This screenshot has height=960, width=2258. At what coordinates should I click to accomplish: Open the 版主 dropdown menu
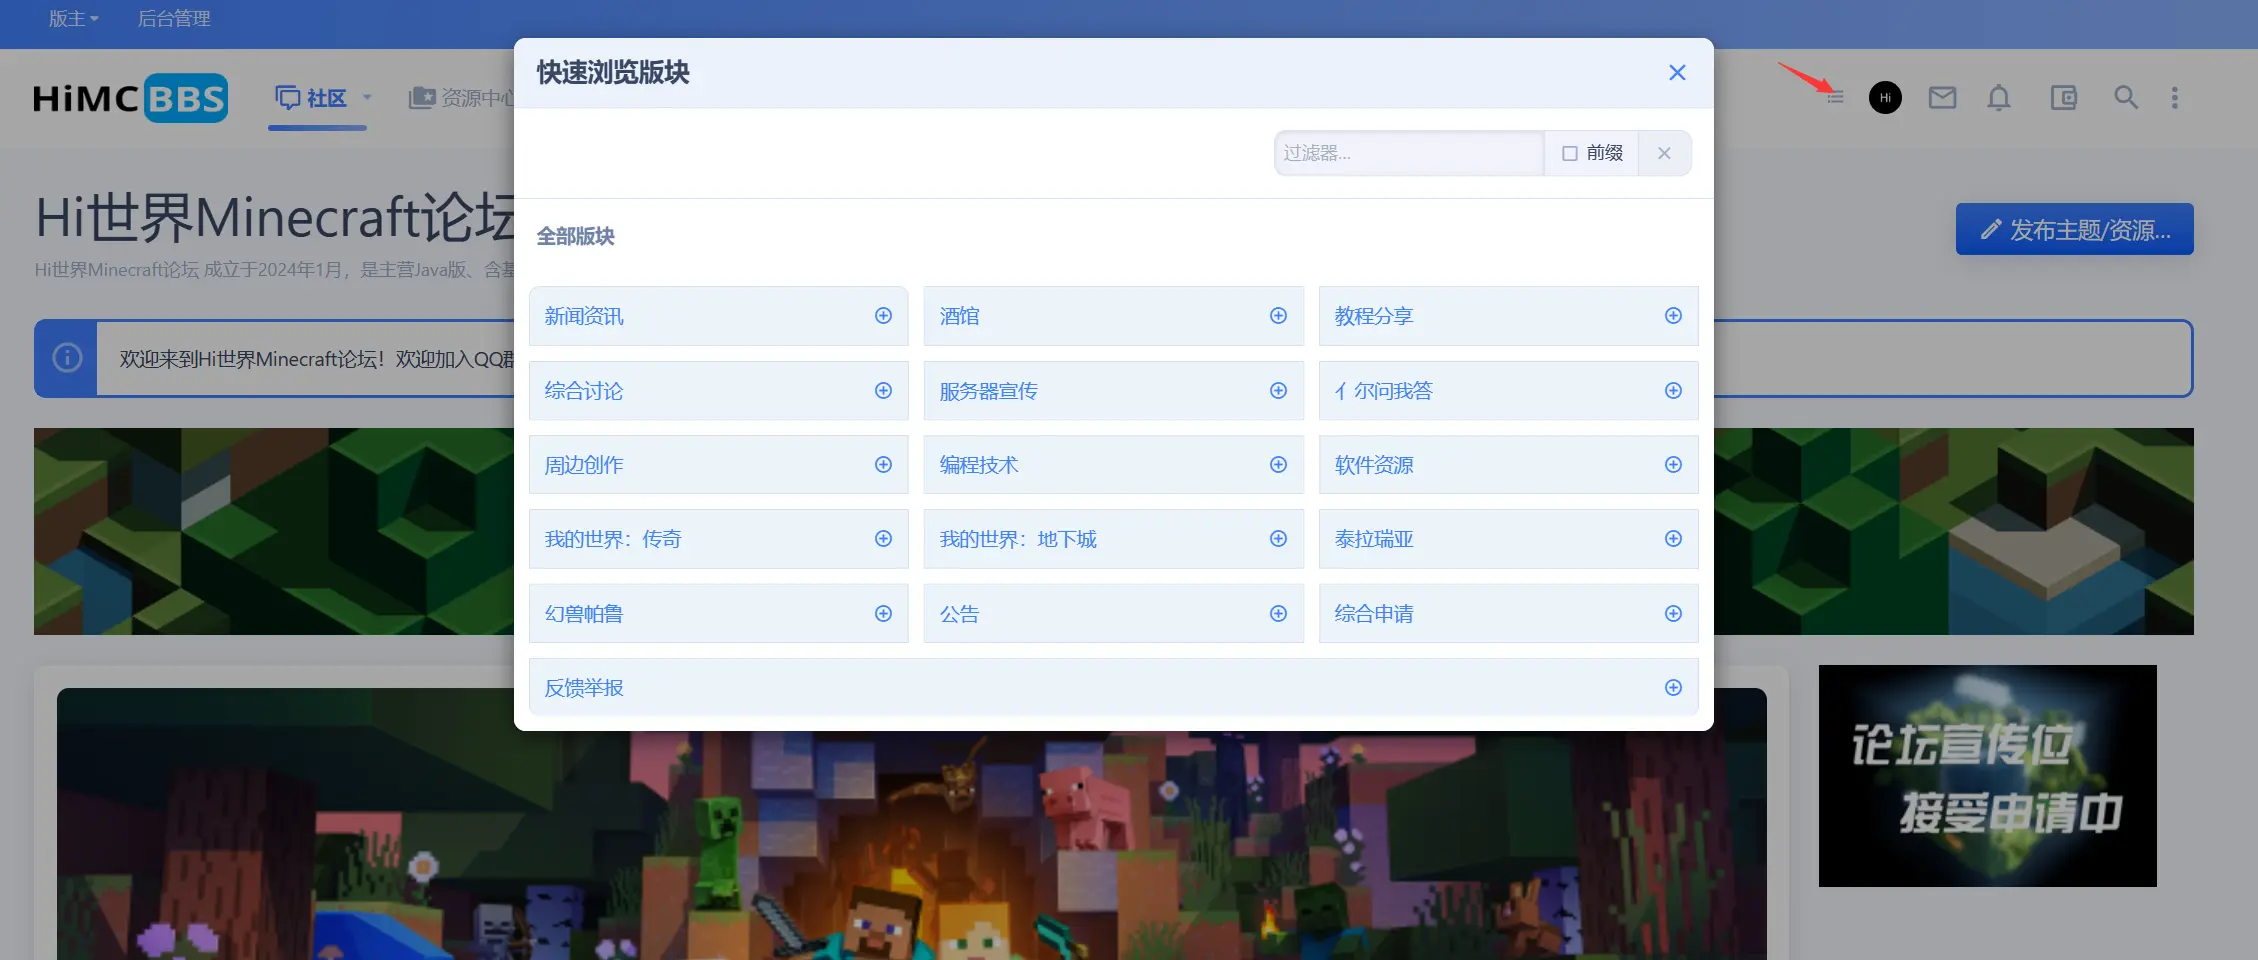[x=73, y=19]
